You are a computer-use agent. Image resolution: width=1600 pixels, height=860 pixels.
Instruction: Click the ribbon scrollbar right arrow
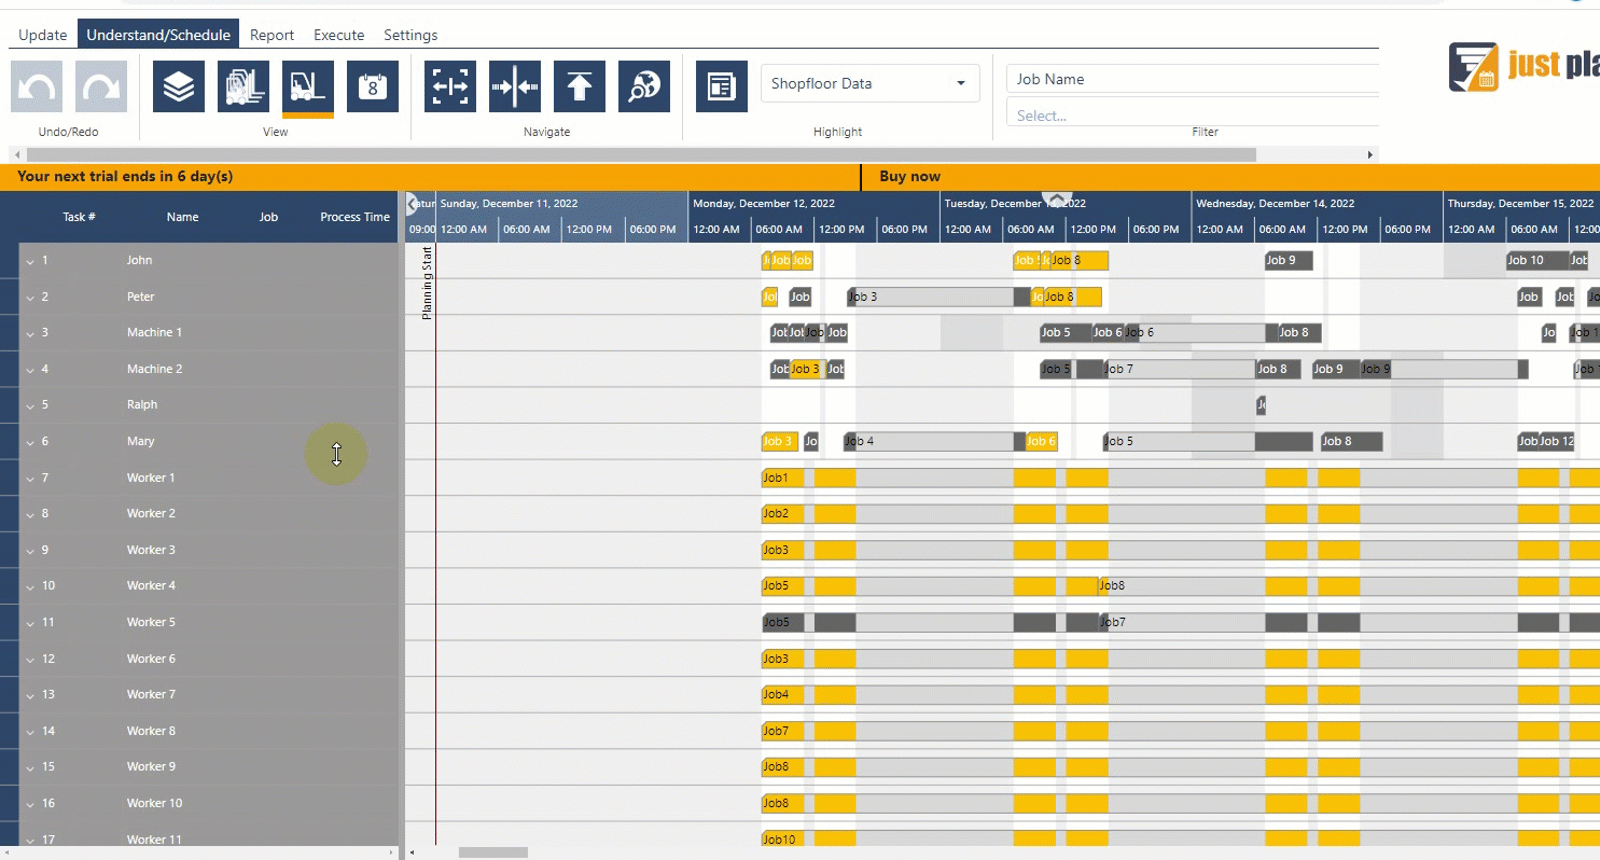point(1370,155)
